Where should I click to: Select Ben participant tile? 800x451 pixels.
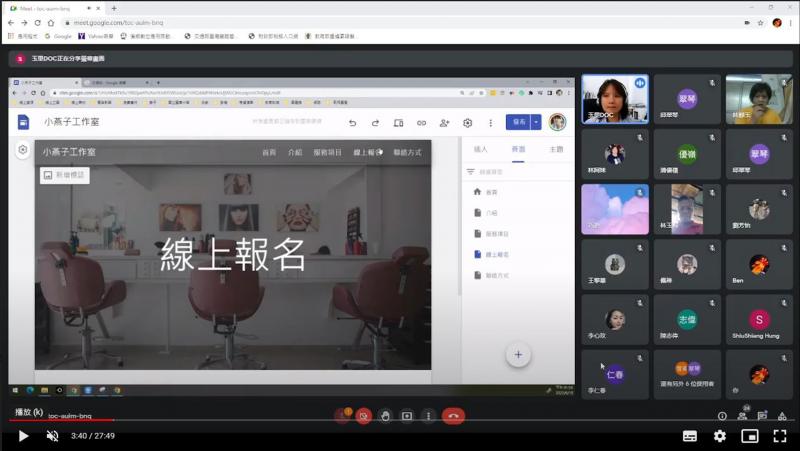point(759,264)
